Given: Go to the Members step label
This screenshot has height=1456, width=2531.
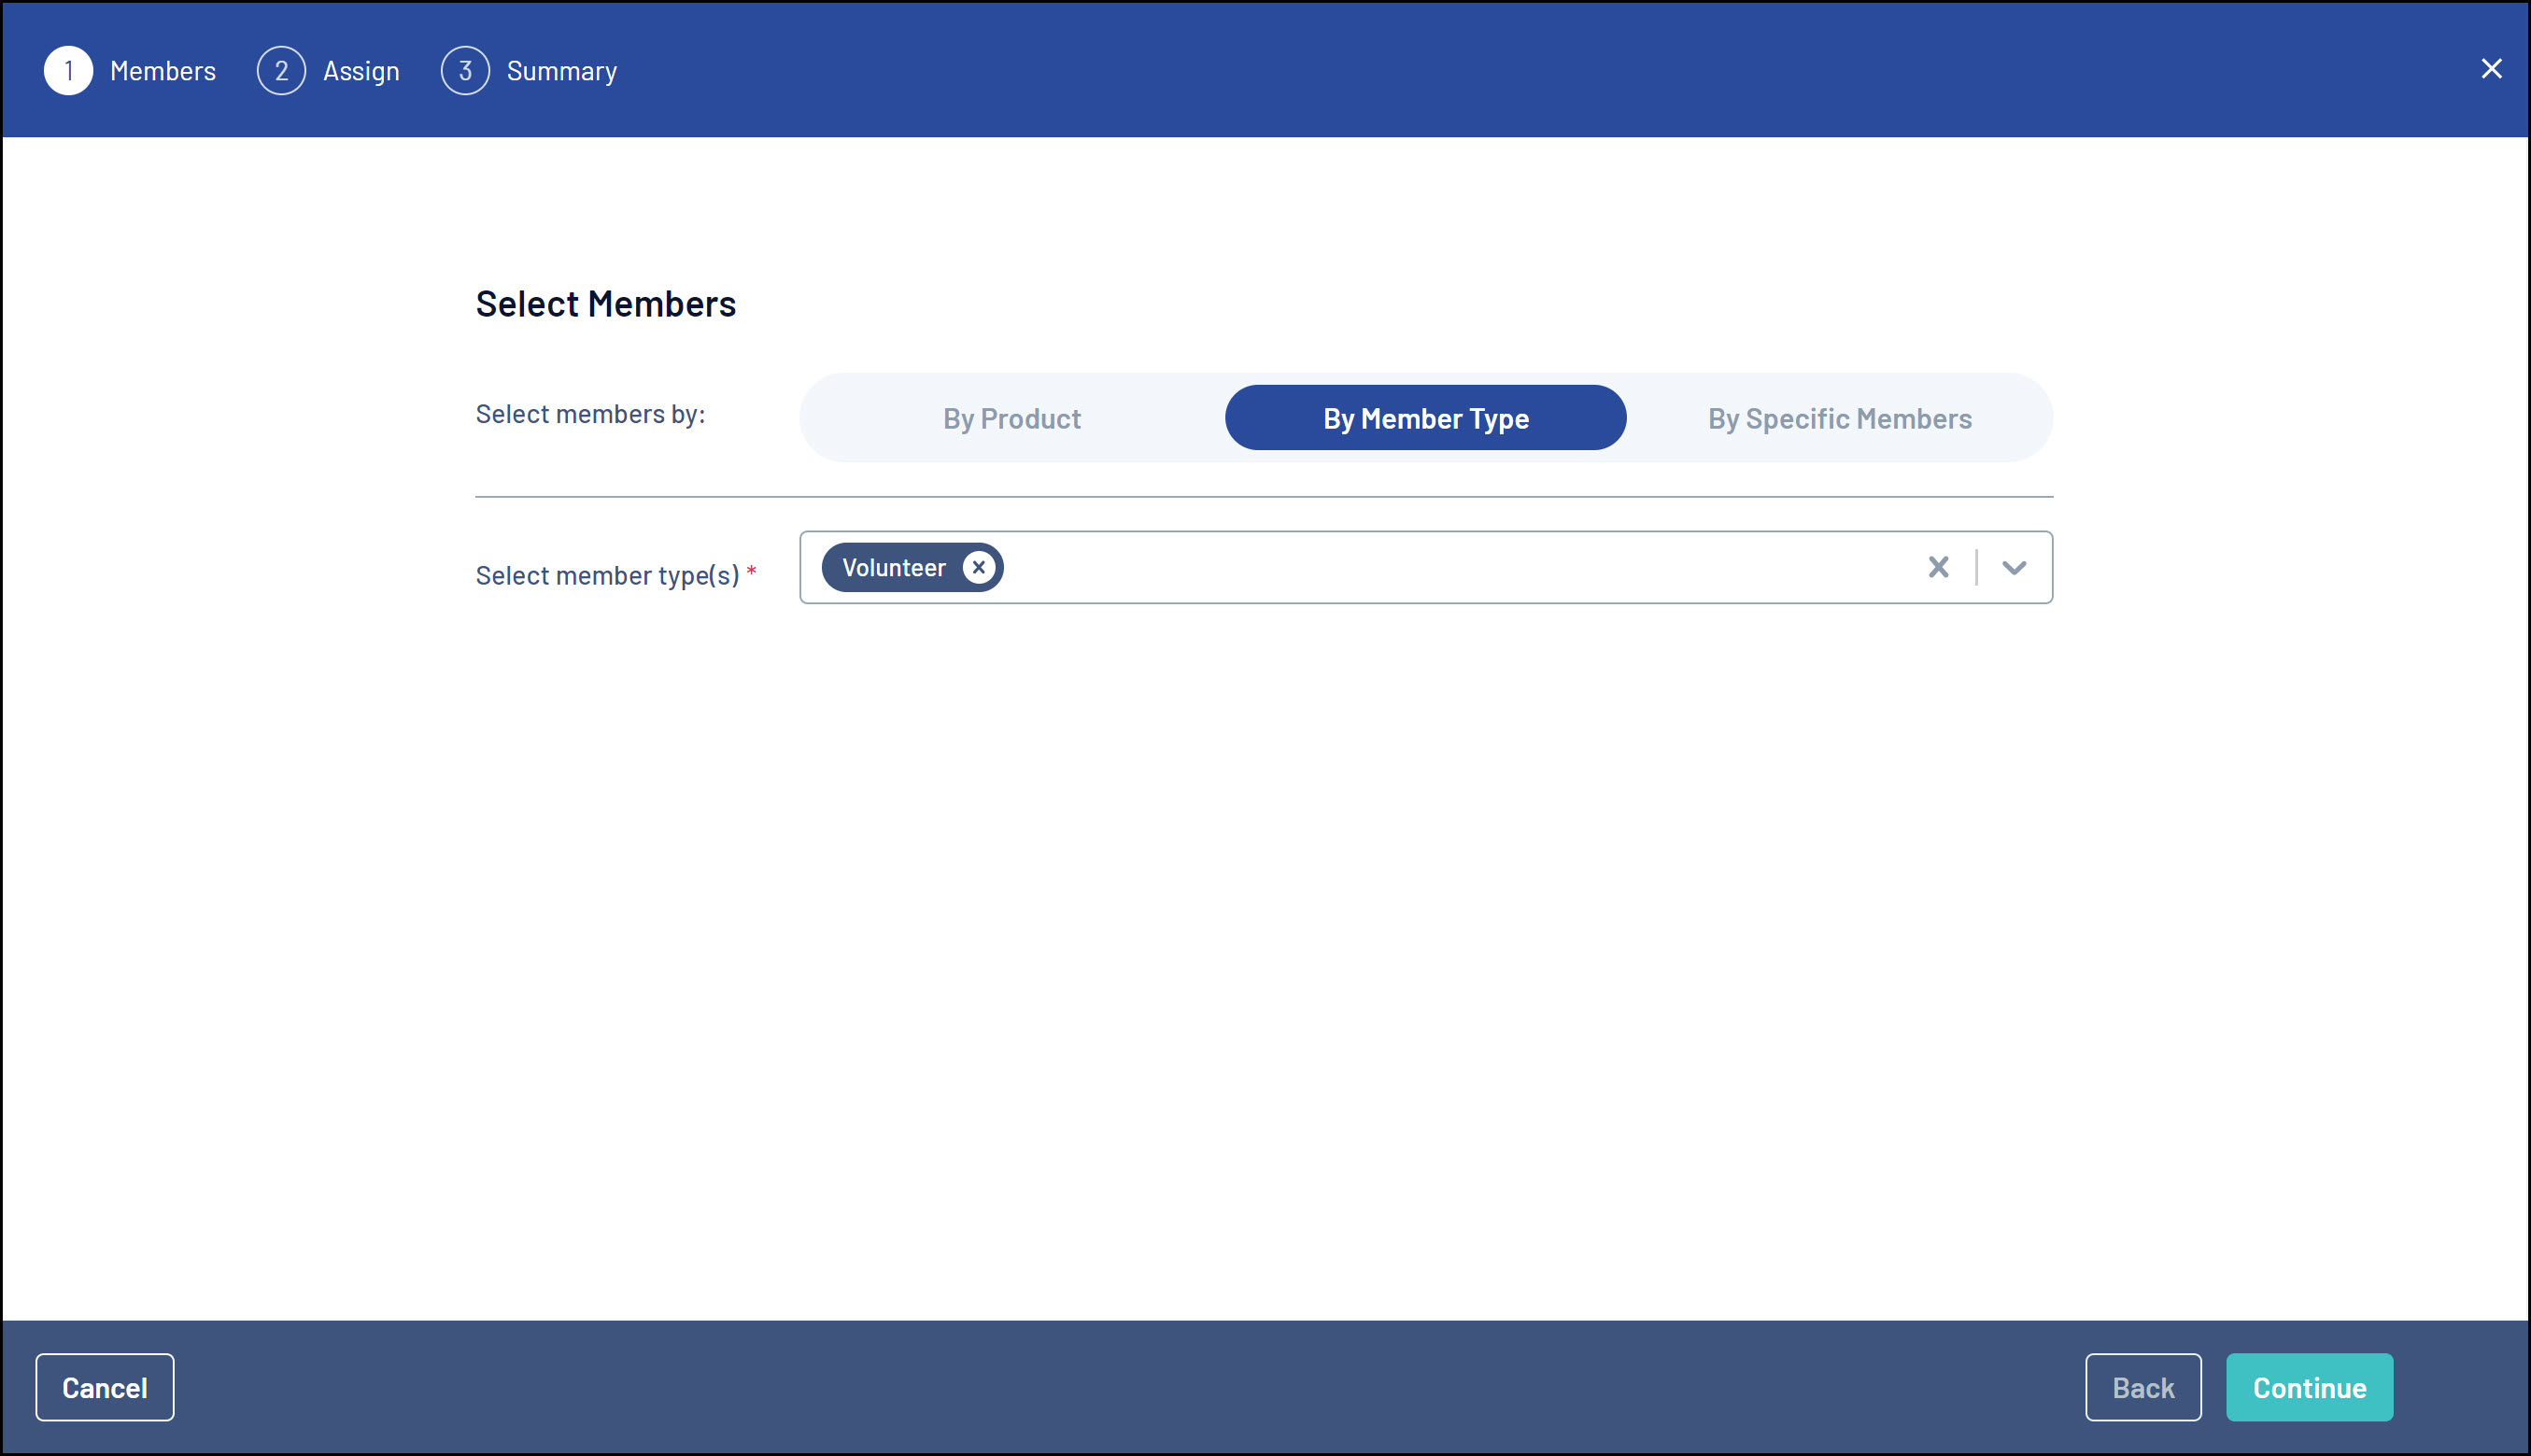Looking at the screenshot, I should click(x=163, y=71).
